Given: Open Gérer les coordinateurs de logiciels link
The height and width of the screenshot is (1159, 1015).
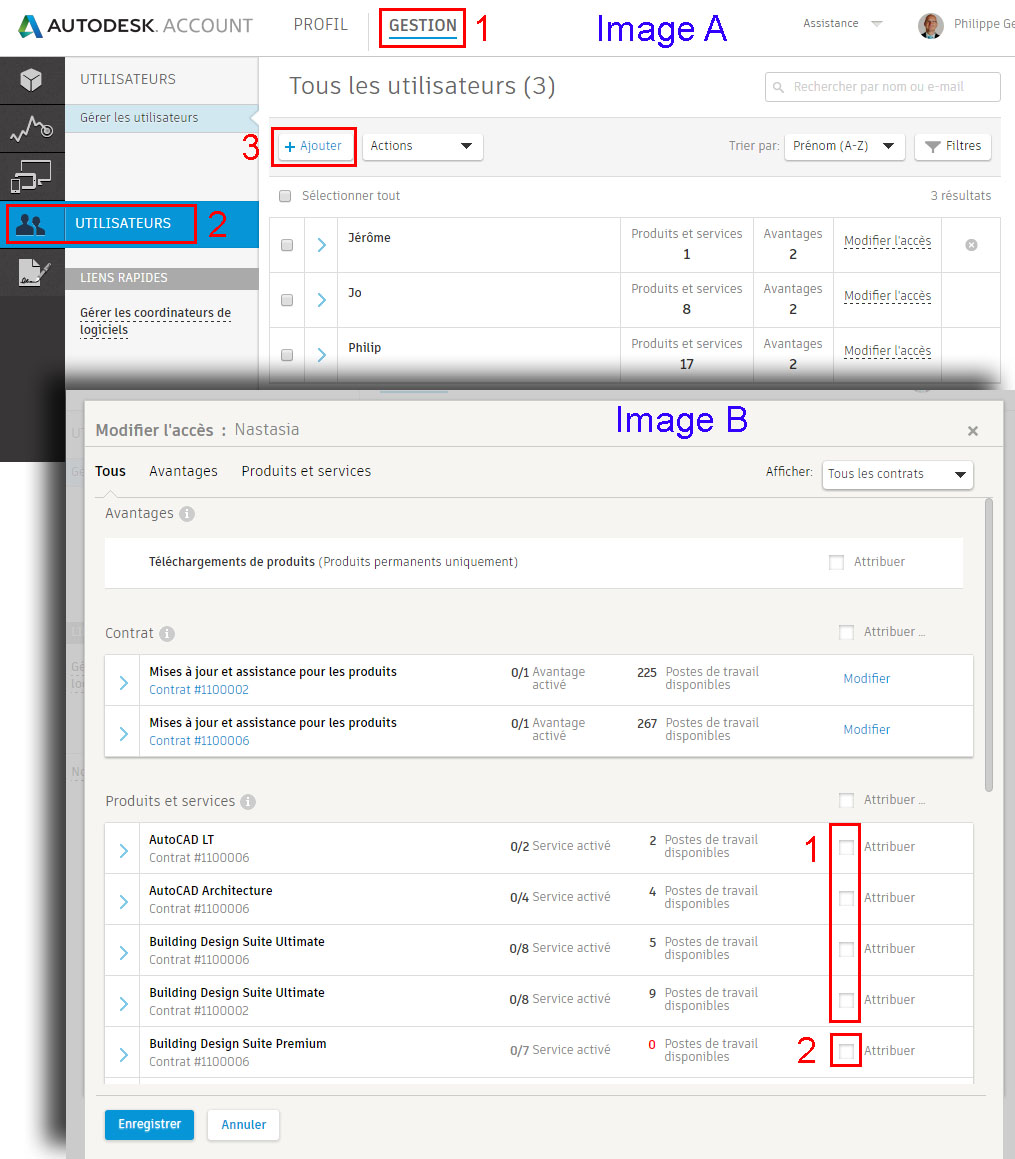Looking at the screenshot, I should tap(155, 322).
